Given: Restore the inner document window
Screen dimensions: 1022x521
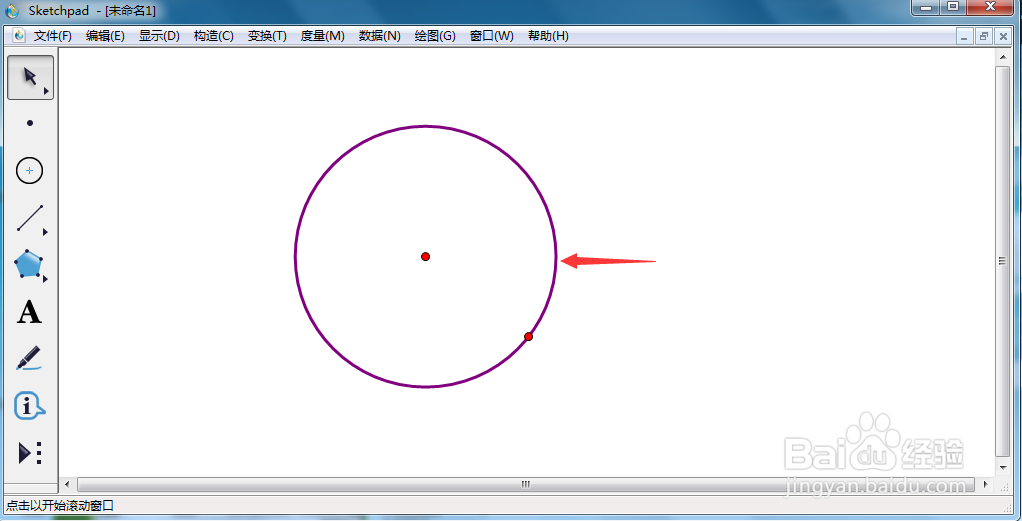Looking at the screenshot, I should [984, 37].
